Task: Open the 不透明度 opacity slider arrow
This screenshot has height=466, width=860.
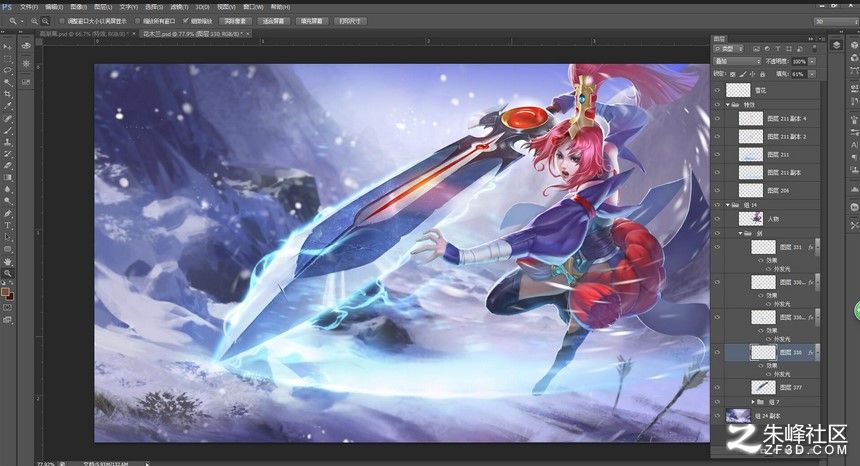Action: click(x=812, y=61)
